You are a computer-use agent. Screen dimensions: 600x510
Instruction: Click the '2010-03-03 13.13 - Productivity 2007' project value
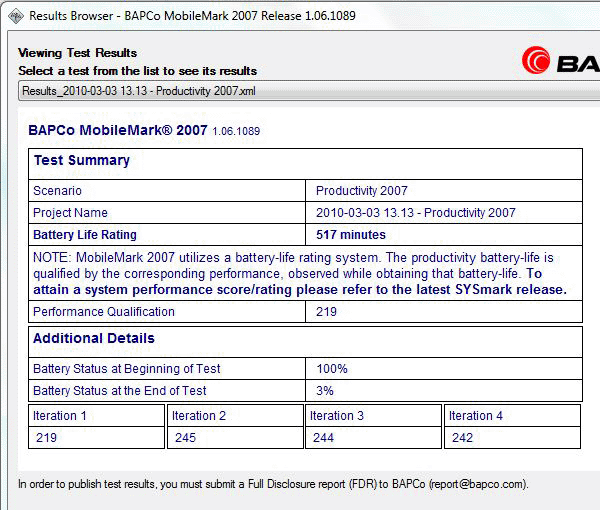click(416, 213)
